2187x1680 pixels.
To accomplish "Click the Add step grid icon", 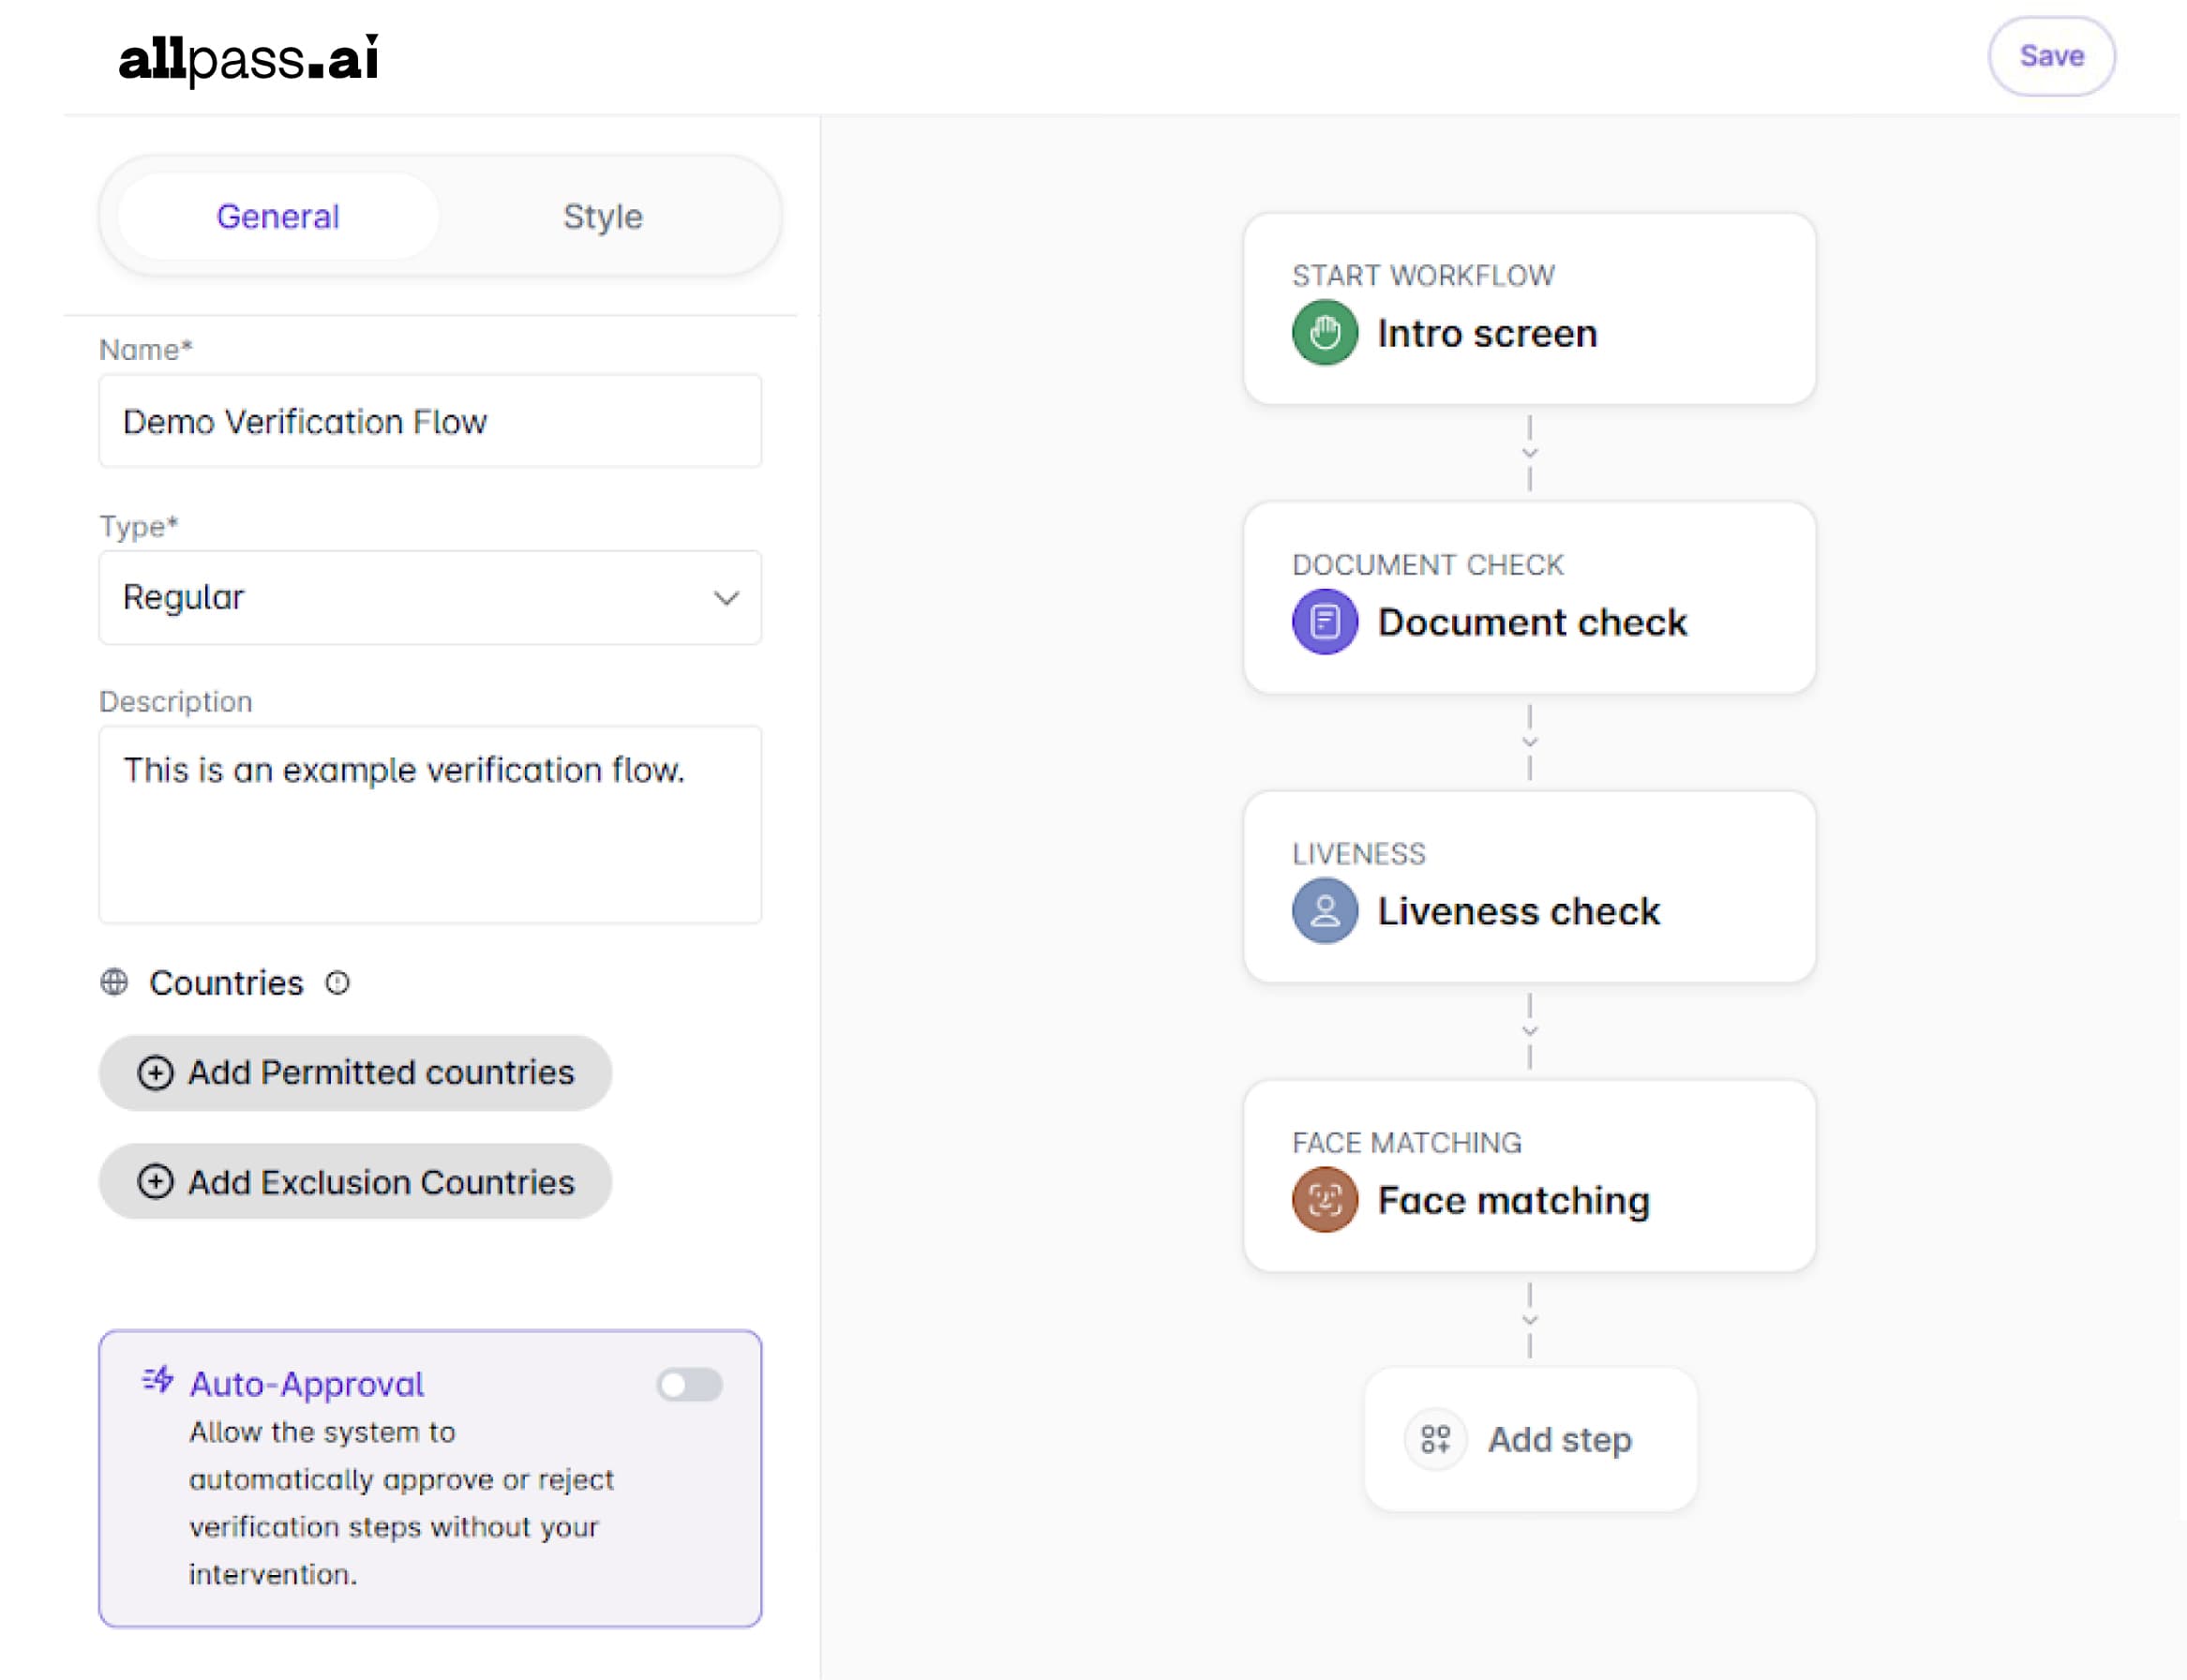I will (x=1434, y=1439).
